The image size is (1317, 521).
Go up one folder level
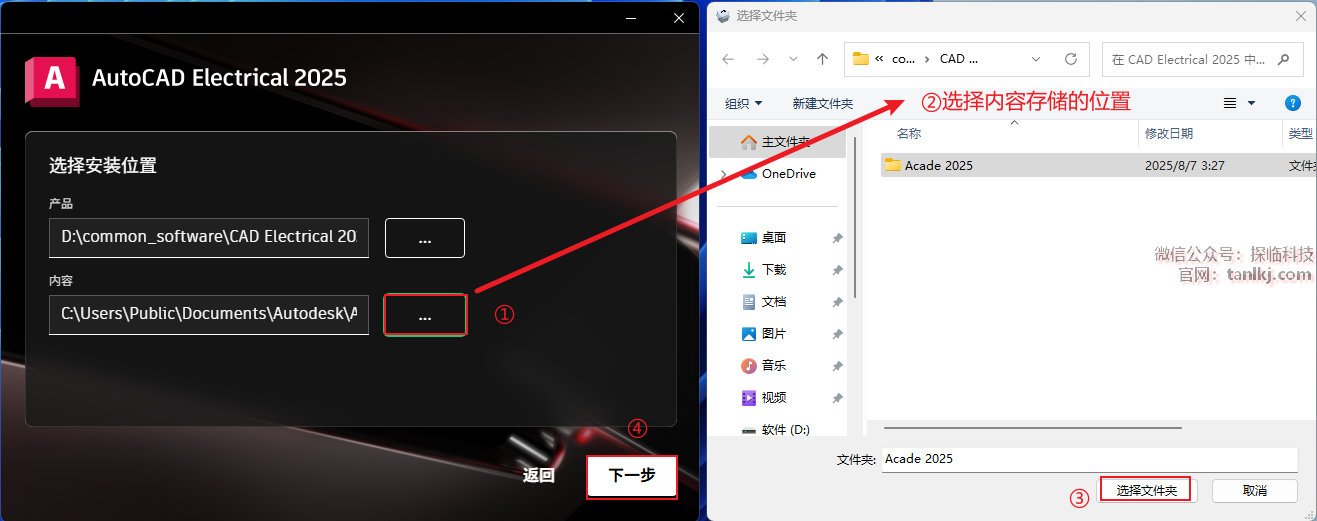822,59
